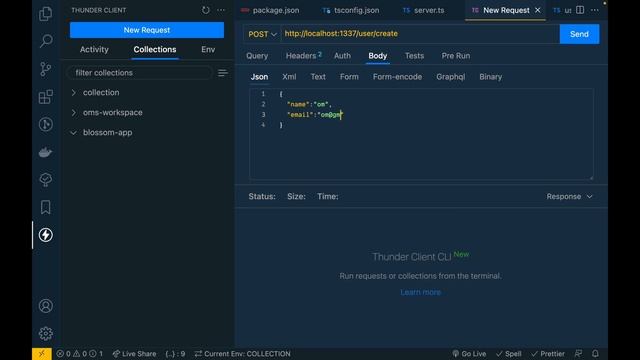640x360 pixels.
Task: Open the Accounts profile icon
Action: (45, 306)
